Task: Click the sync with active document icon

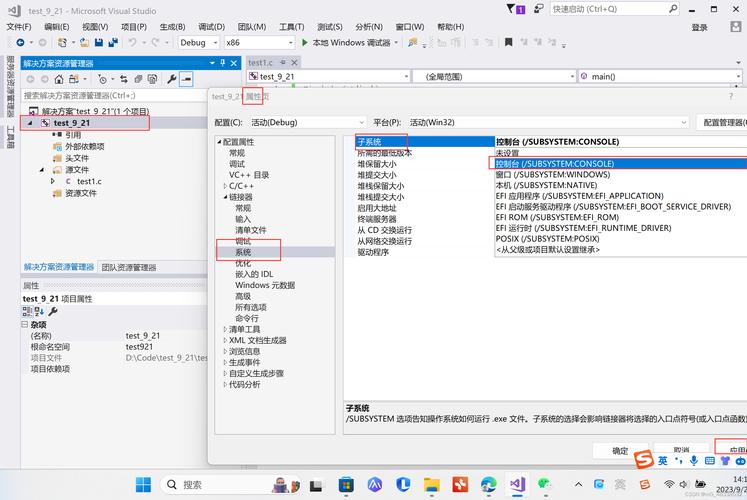Action: pyautogui.click(x=124, y=79)
